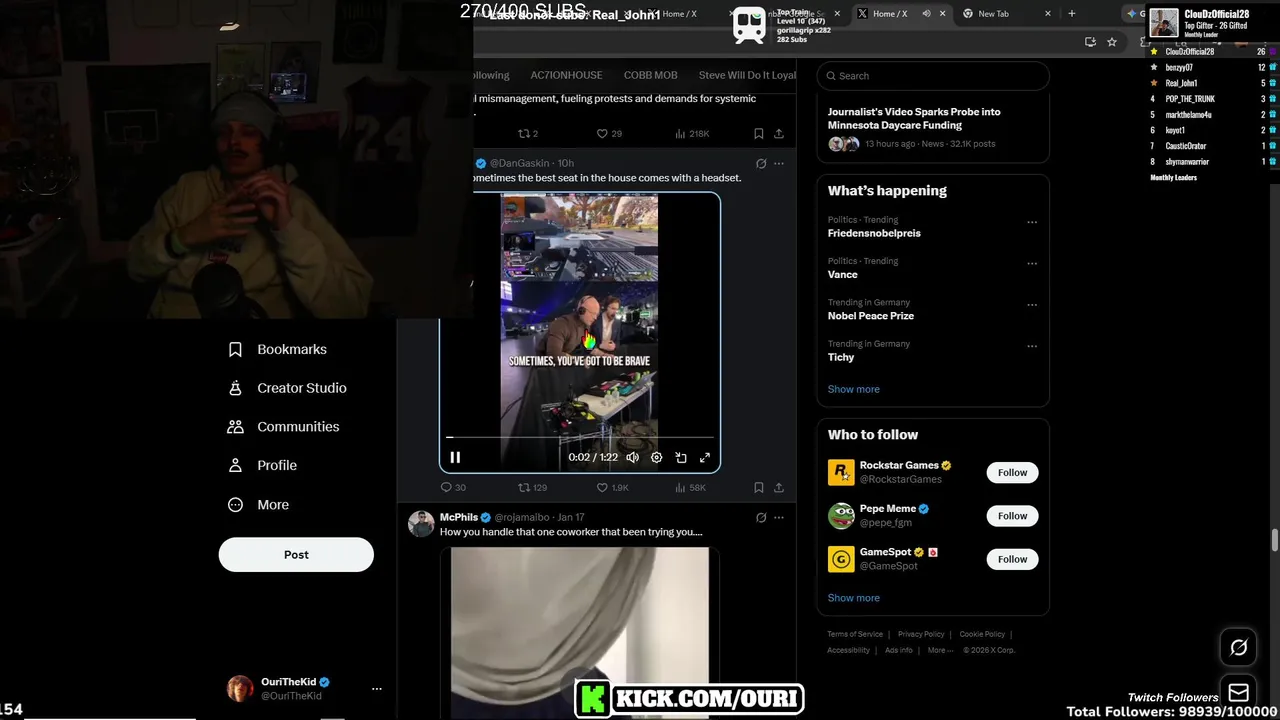Open more options for Vance trend

tap(1032, 264)
